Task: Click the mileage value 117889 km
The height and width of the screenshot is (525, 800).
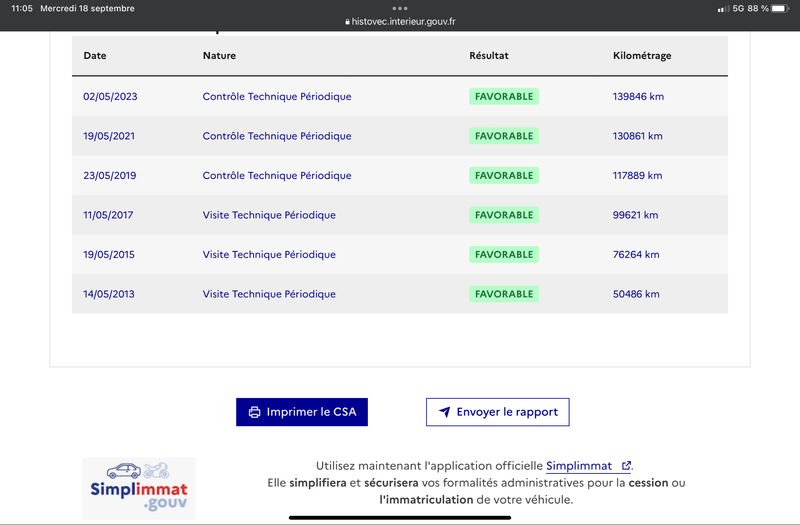Action: (x=638, y=176)
